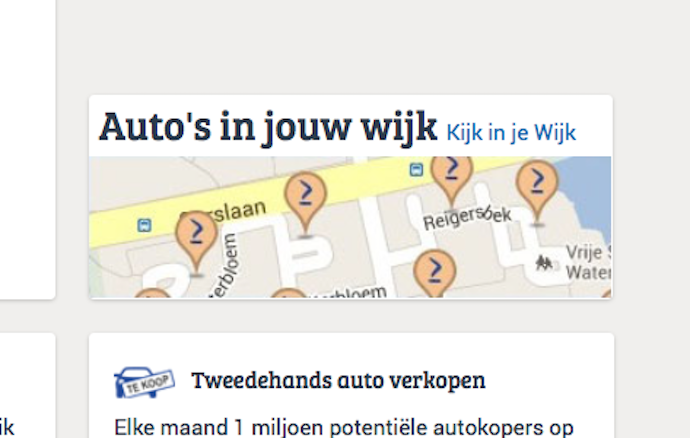Click the Reigersbek street label on map
690x438 pixels.
[x=467, y=218]
